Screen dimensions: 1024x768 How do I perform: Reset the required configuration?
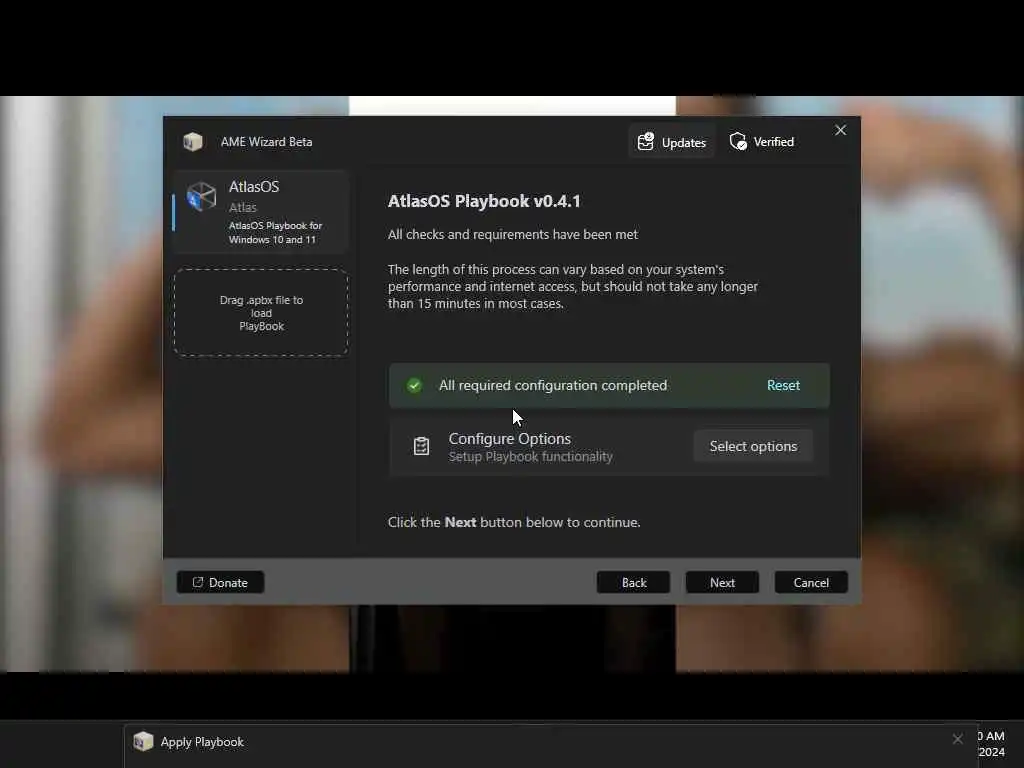pos(783,385)
